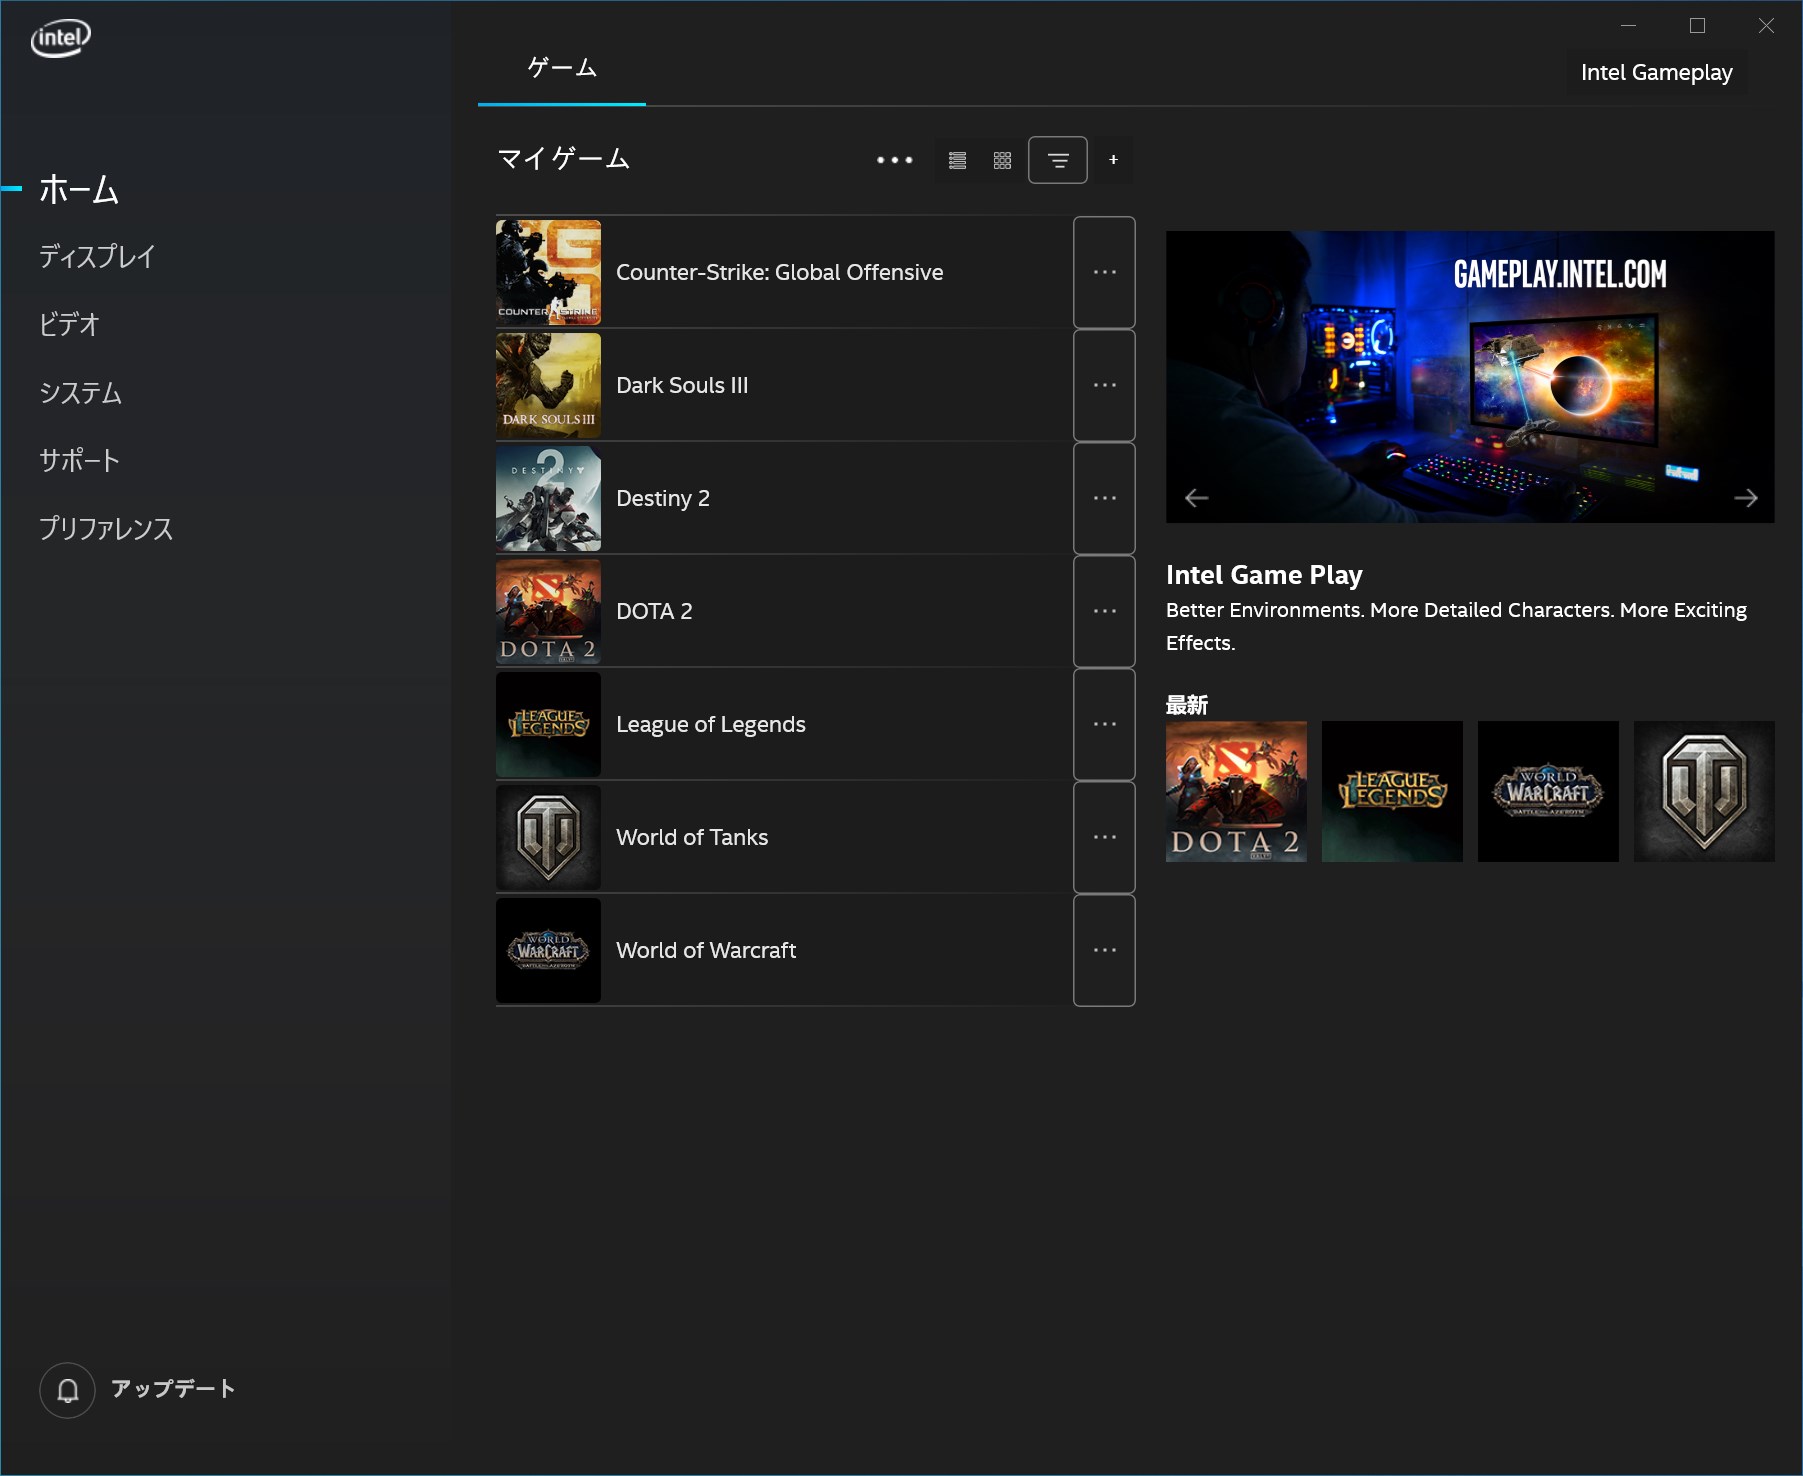
Task: Open World of Warcraft thumbnail under 最新
Action: pos(1548,791)
